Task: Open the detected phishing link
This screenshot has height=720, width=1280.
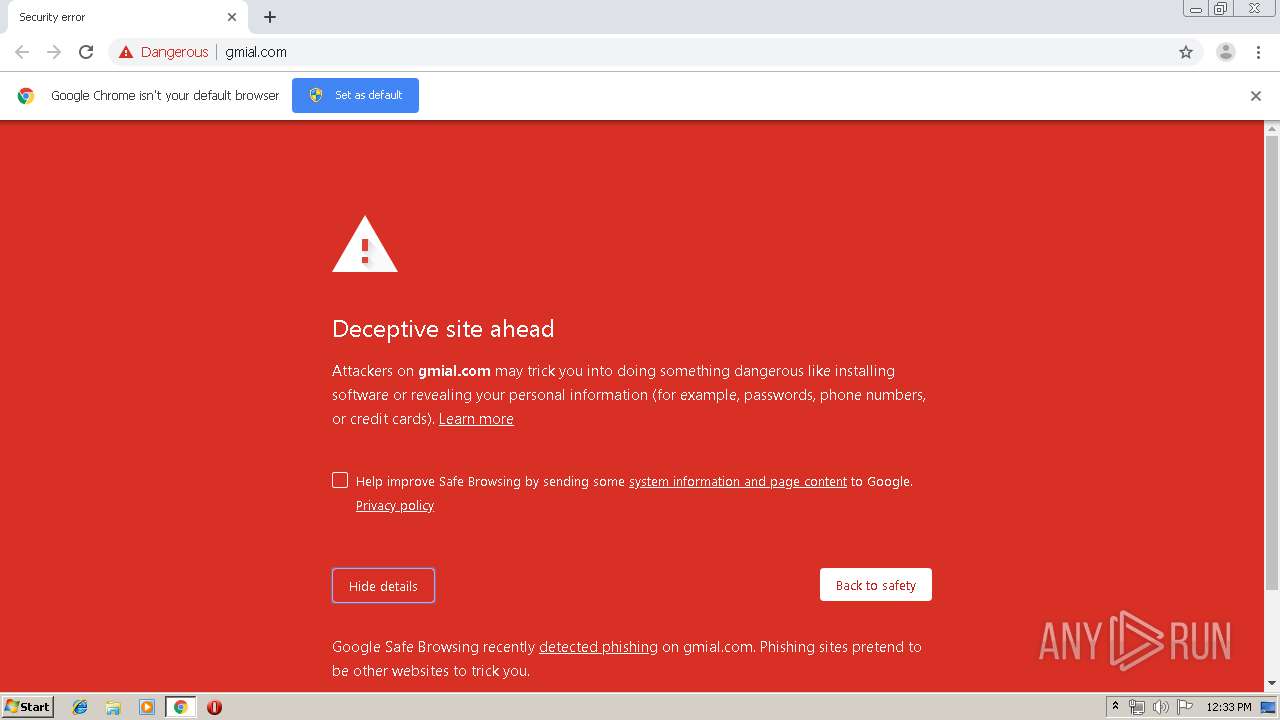Action: point(598,647)
